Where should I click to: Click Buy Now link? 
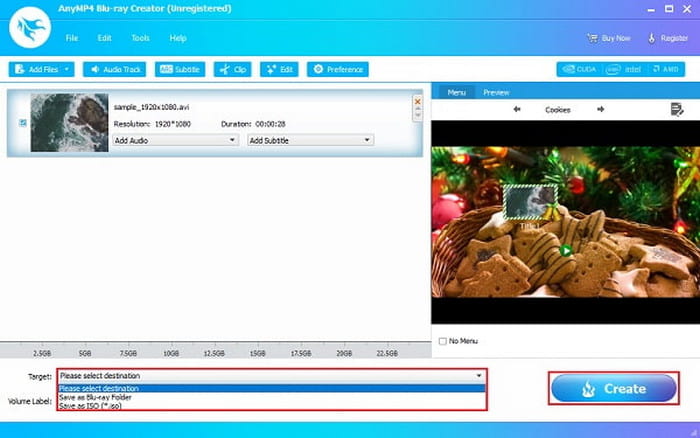point(608,38)
